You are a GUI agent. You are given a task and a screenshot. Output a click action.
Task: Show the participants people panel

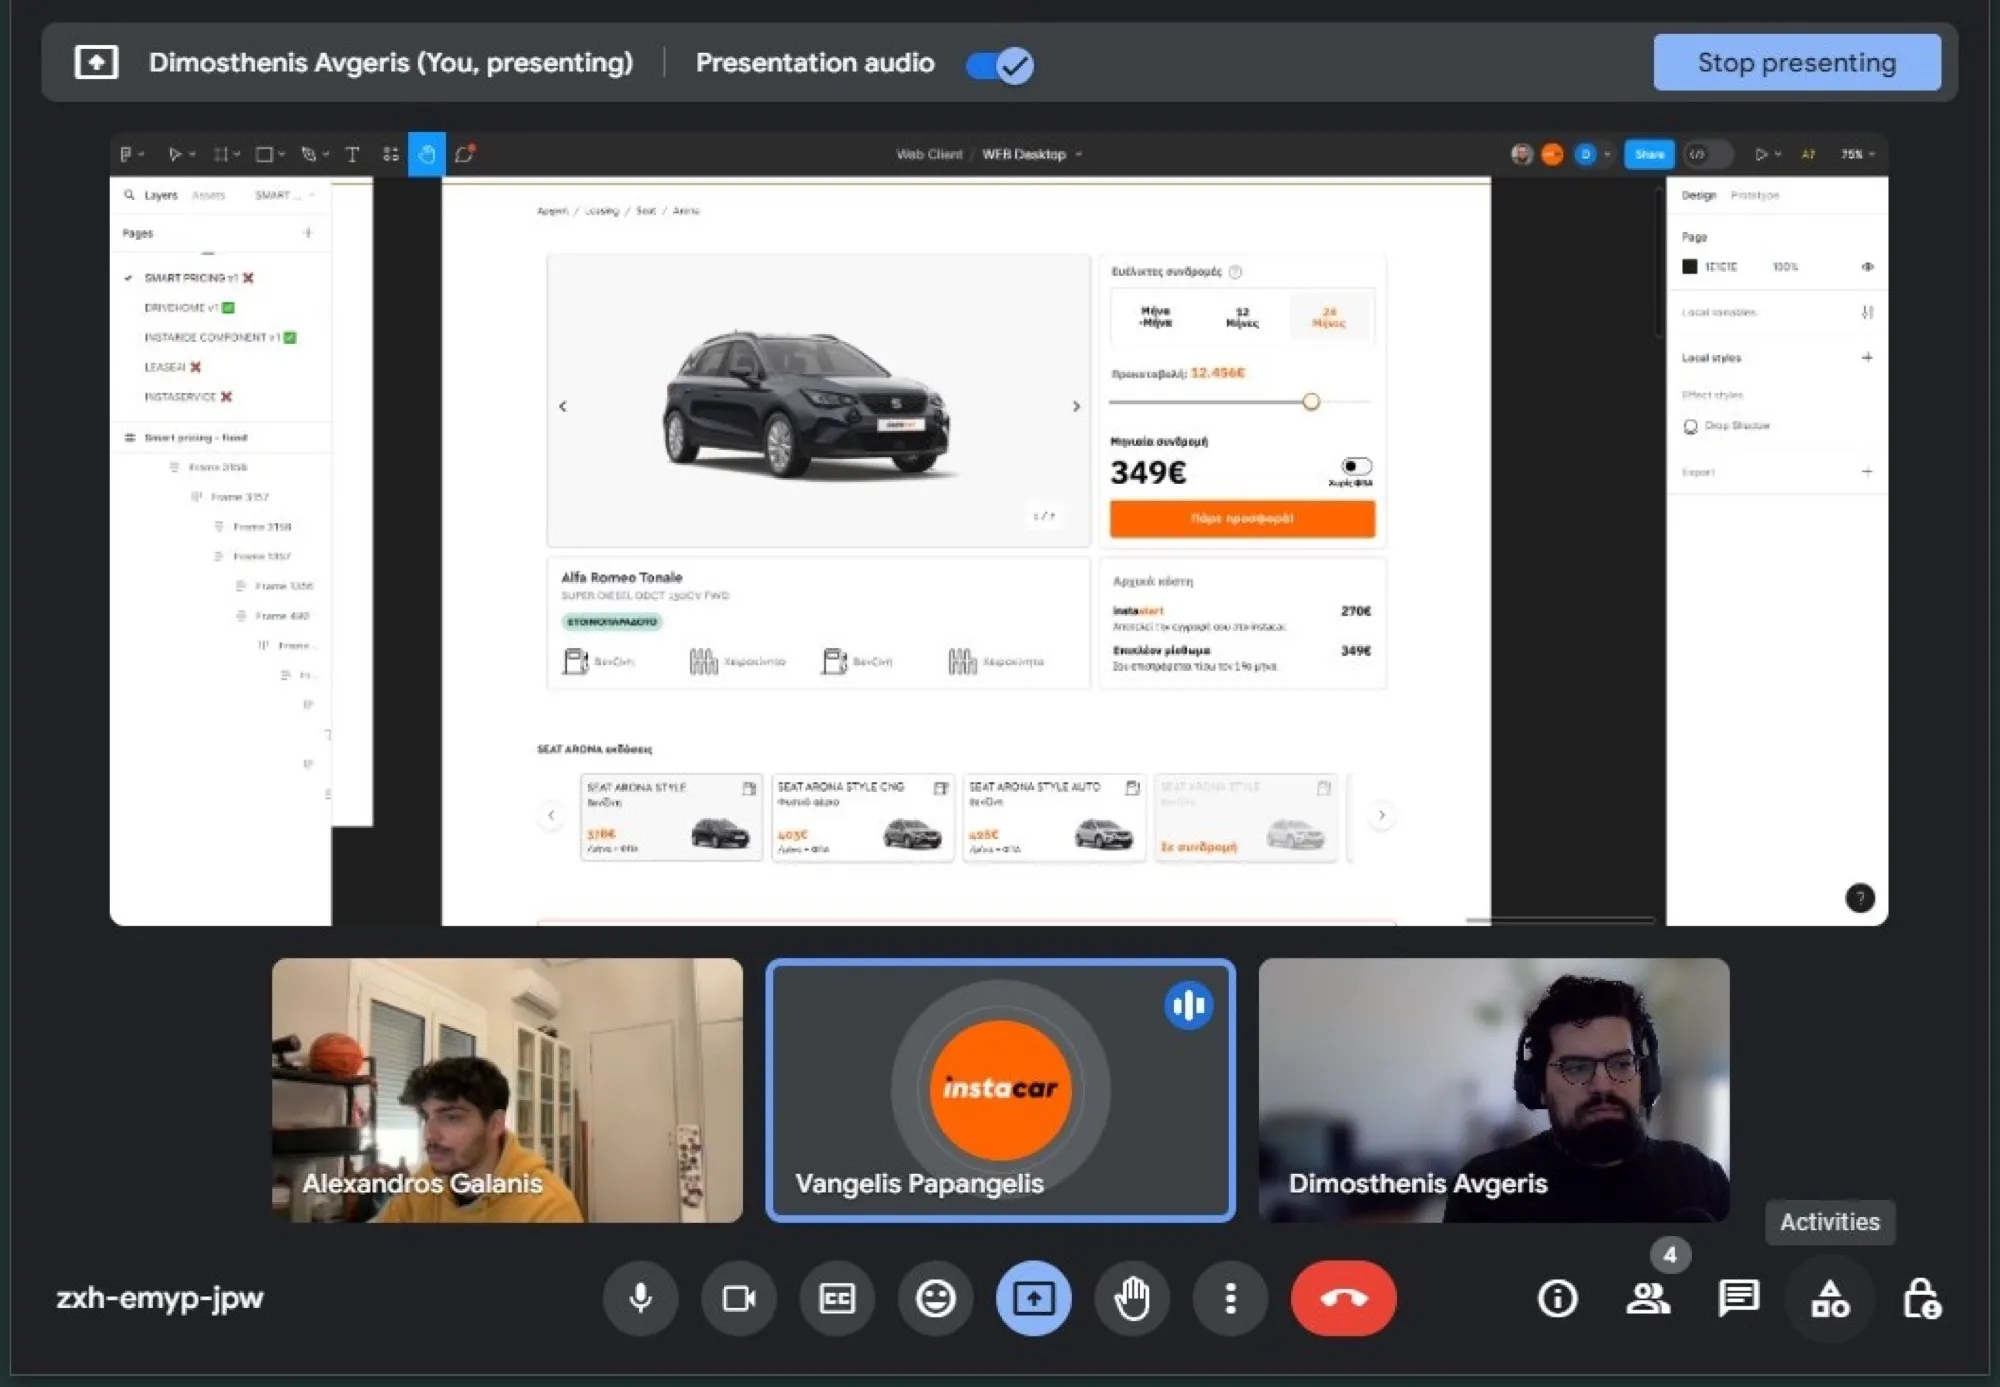1648,1298
